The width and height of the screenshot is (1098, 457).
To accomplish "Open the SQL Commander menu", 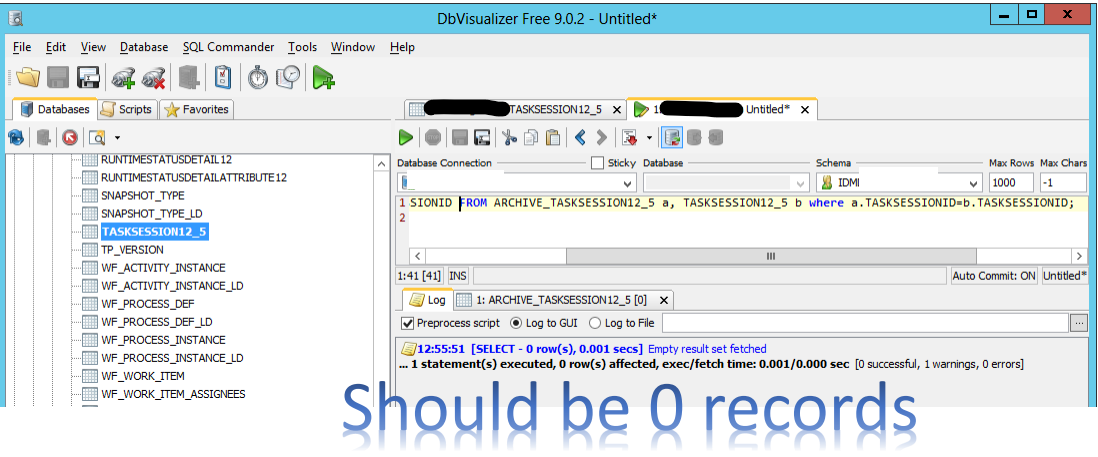I will pyautogui.click(x=228, y=47).
